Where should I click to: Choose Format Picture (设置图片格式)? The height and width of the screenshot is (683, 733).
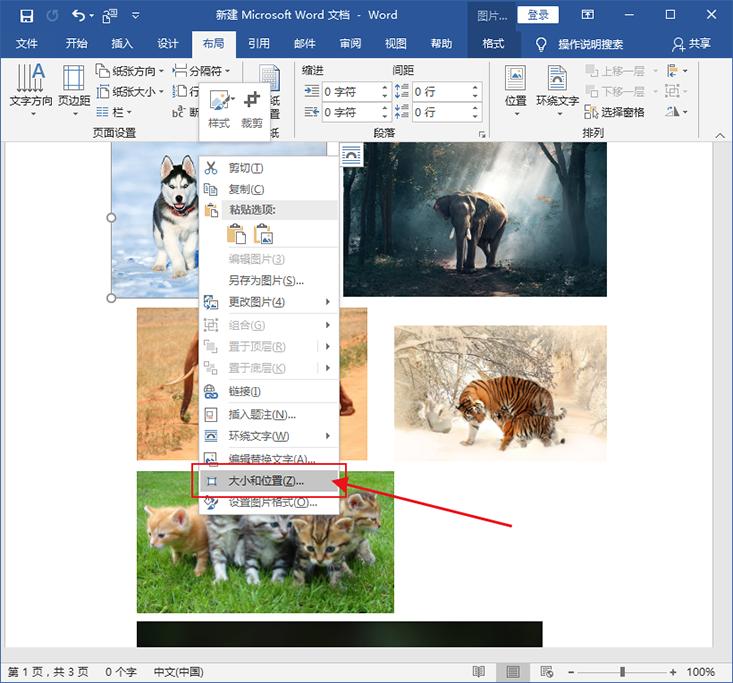click(268, 503)
